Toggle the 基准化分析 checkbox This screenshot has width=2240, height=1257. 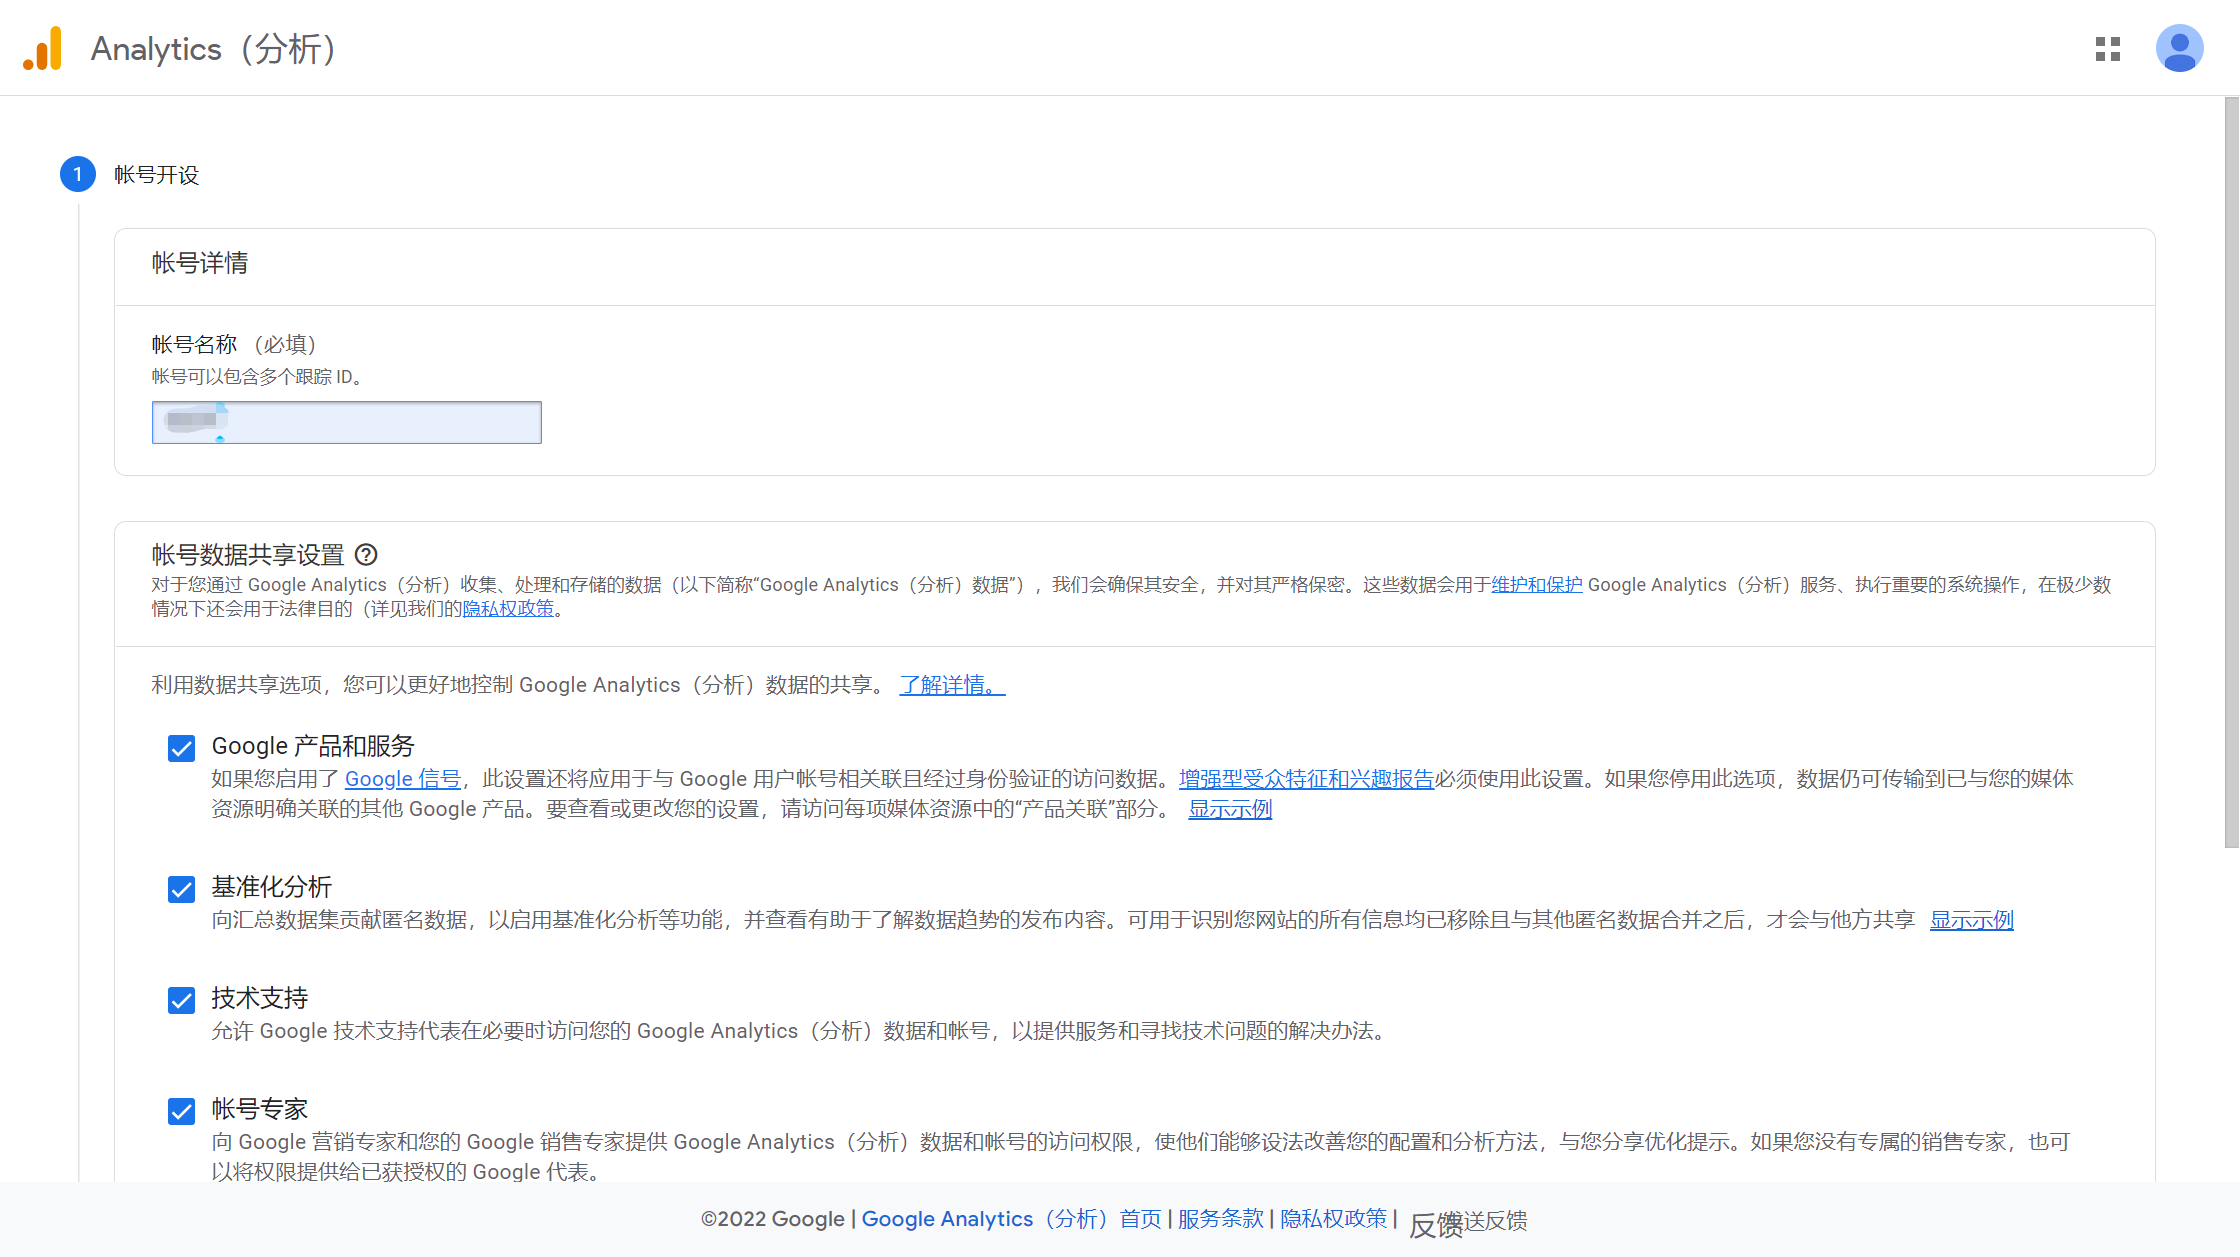point(181,889)
